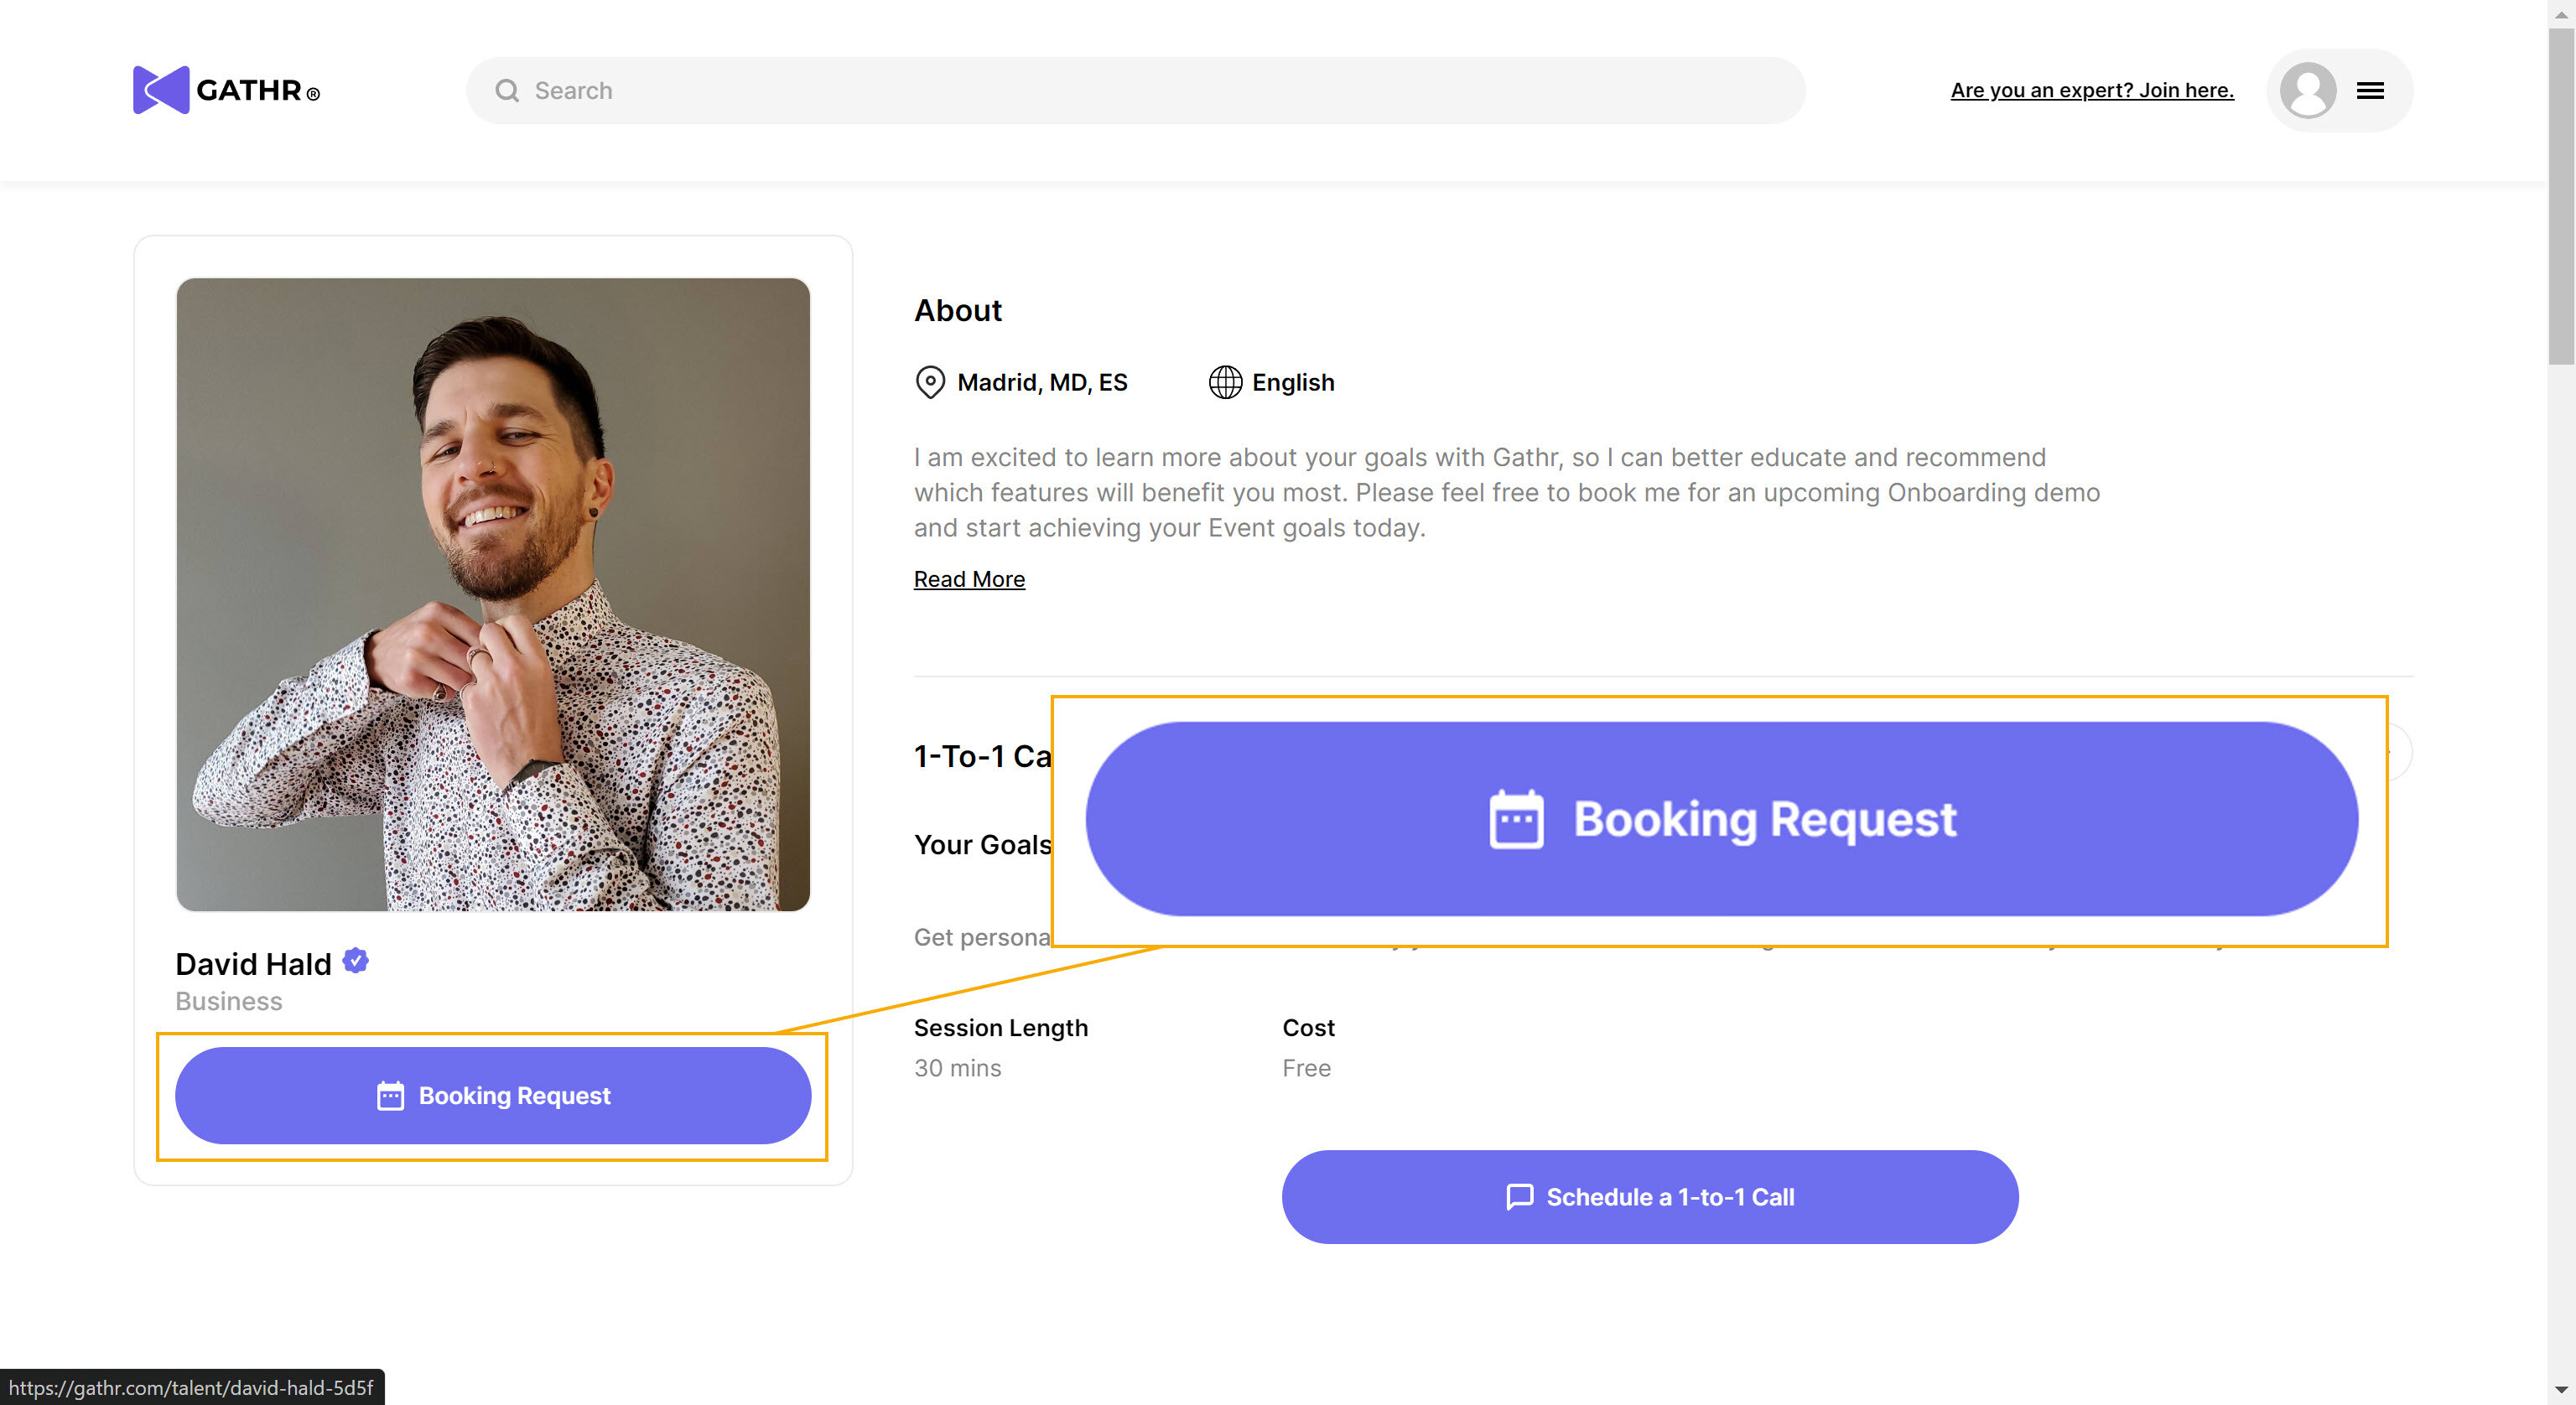This screenshot has height=1405, width=2576.
Task: Open David Hald's profile photo
Action: click(493, 594)
